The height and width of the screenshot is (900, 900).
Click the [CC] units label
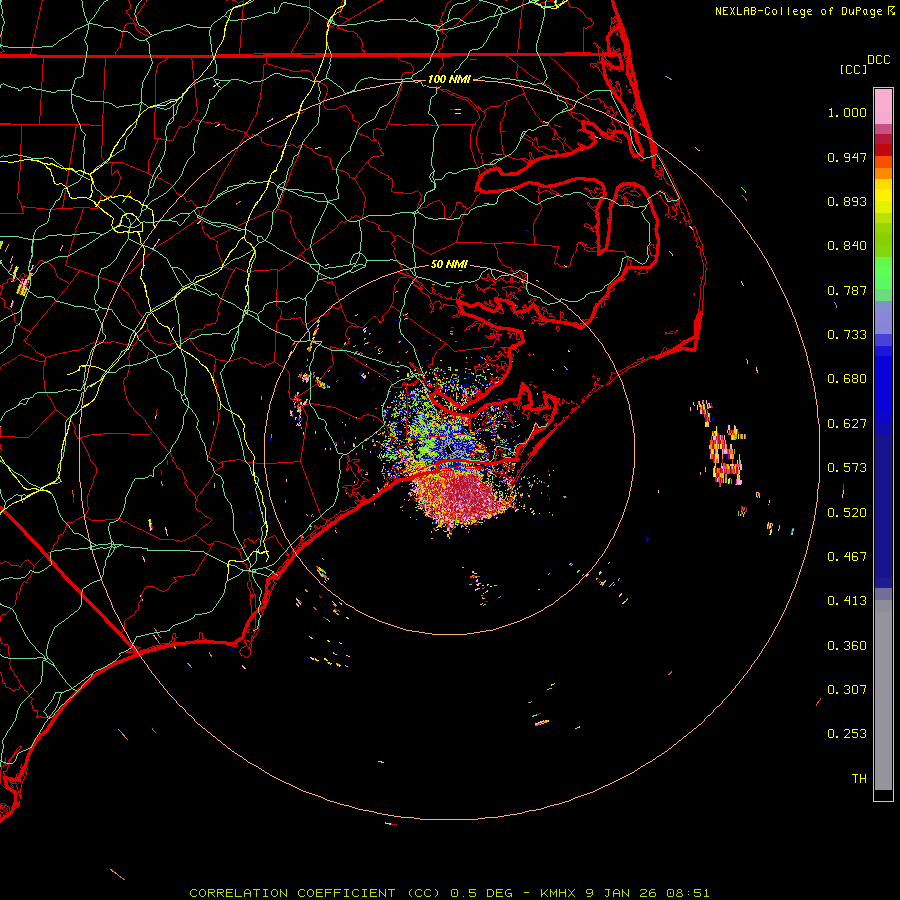coord(853,69)
